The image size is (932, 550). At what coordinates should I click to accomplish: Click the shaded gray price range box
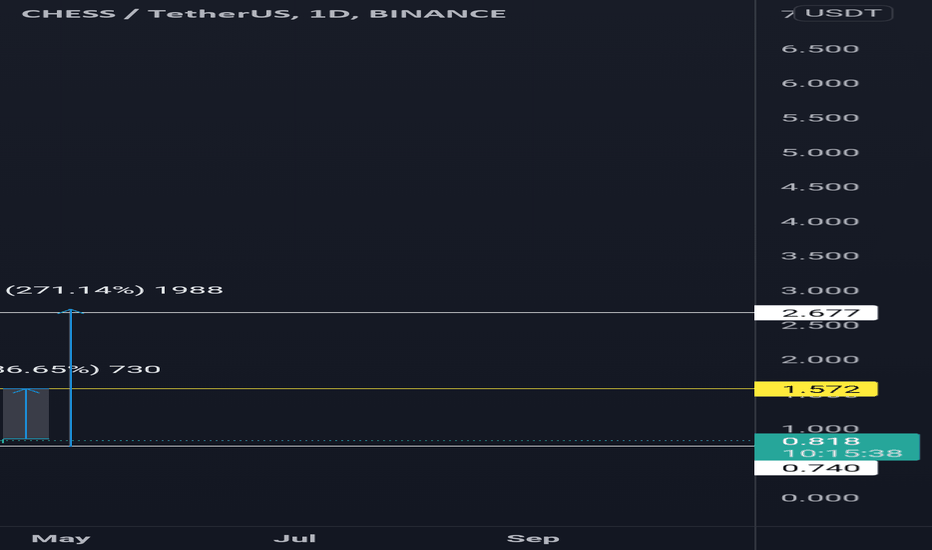coord(26,414)
